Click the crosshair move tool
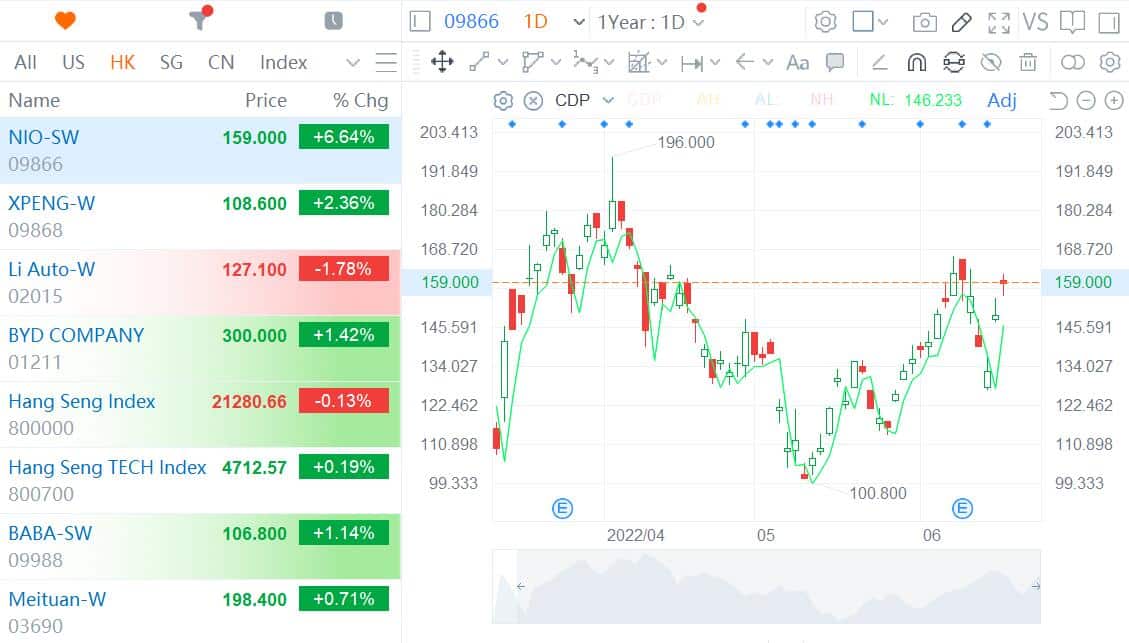1129x643 pixels. pos(440,62)
